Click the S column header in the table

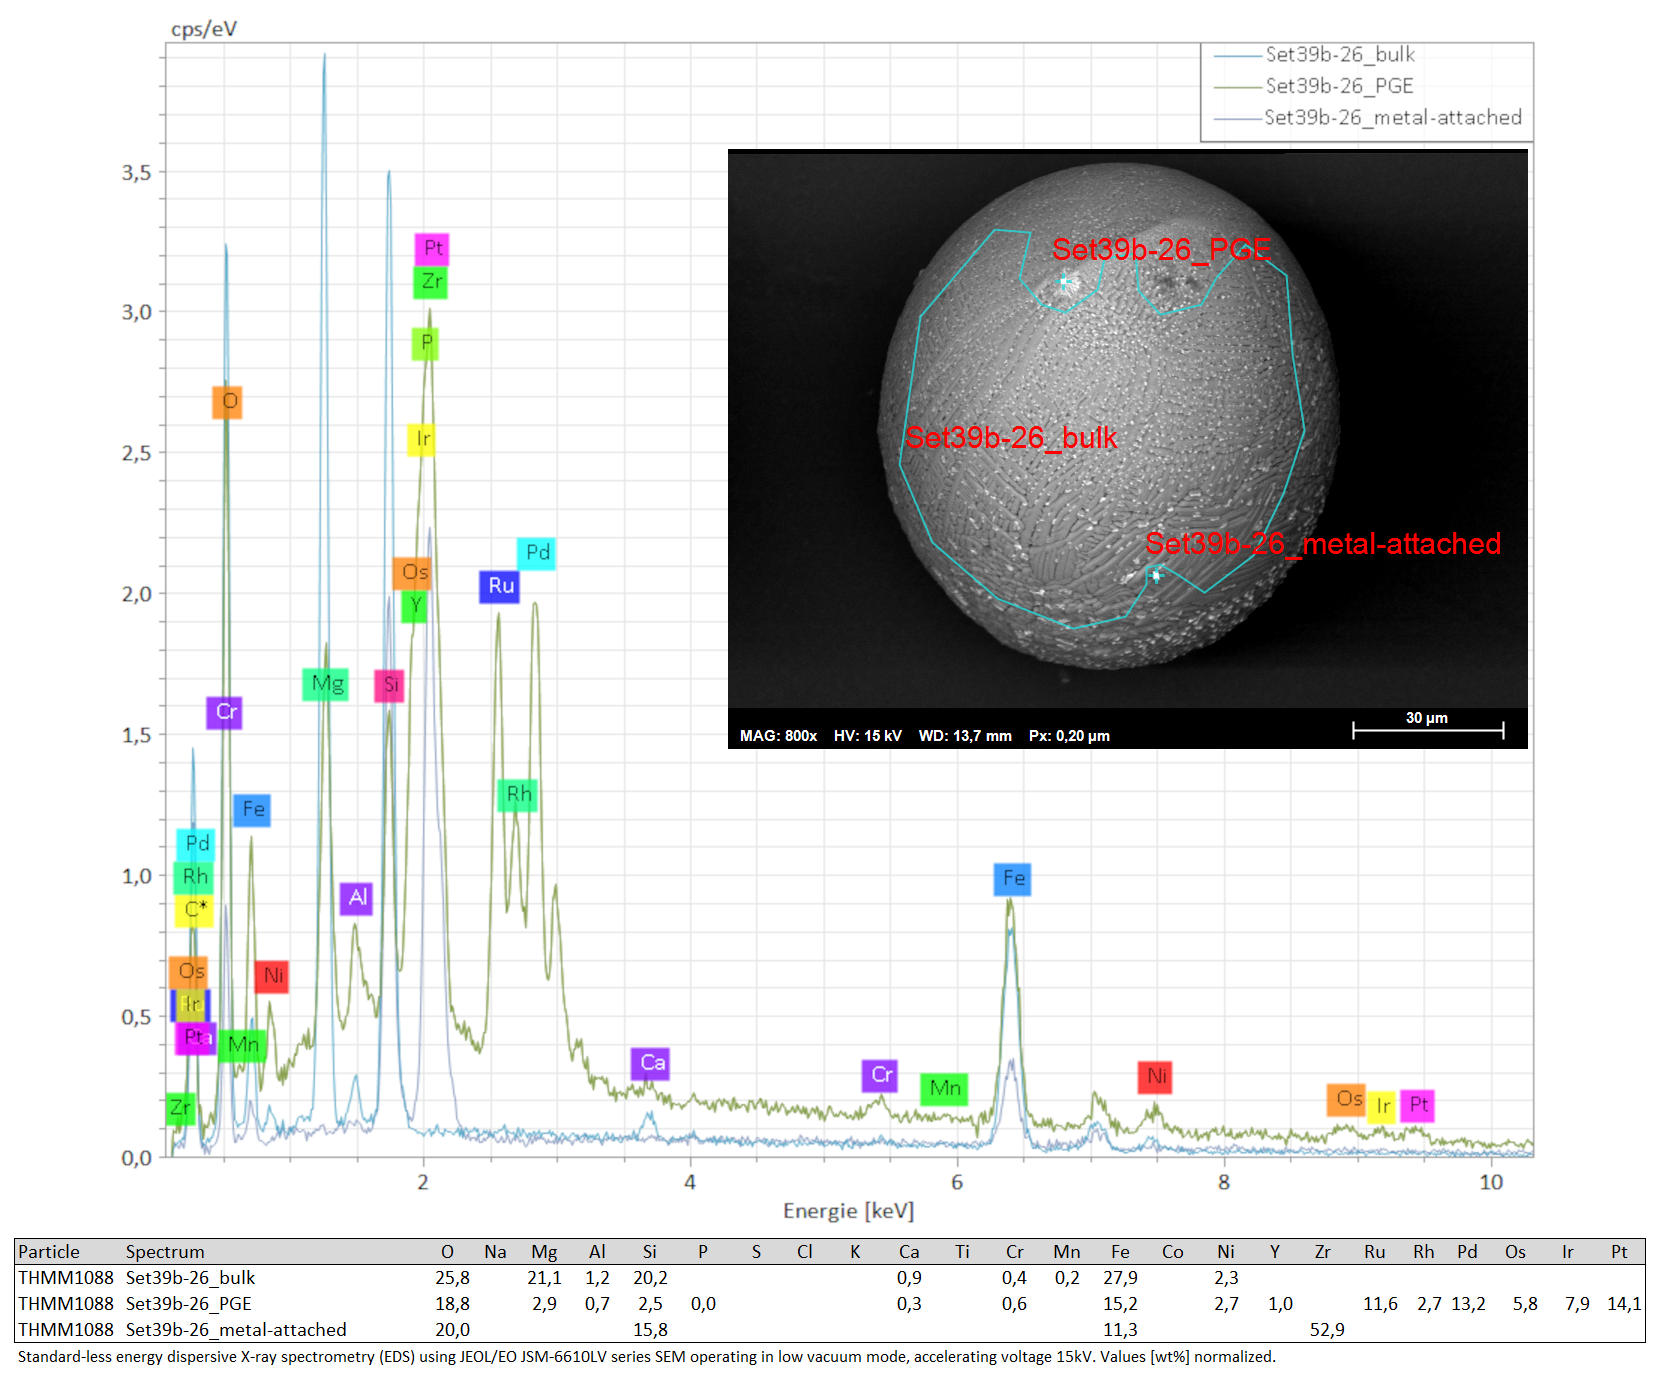756,1252
